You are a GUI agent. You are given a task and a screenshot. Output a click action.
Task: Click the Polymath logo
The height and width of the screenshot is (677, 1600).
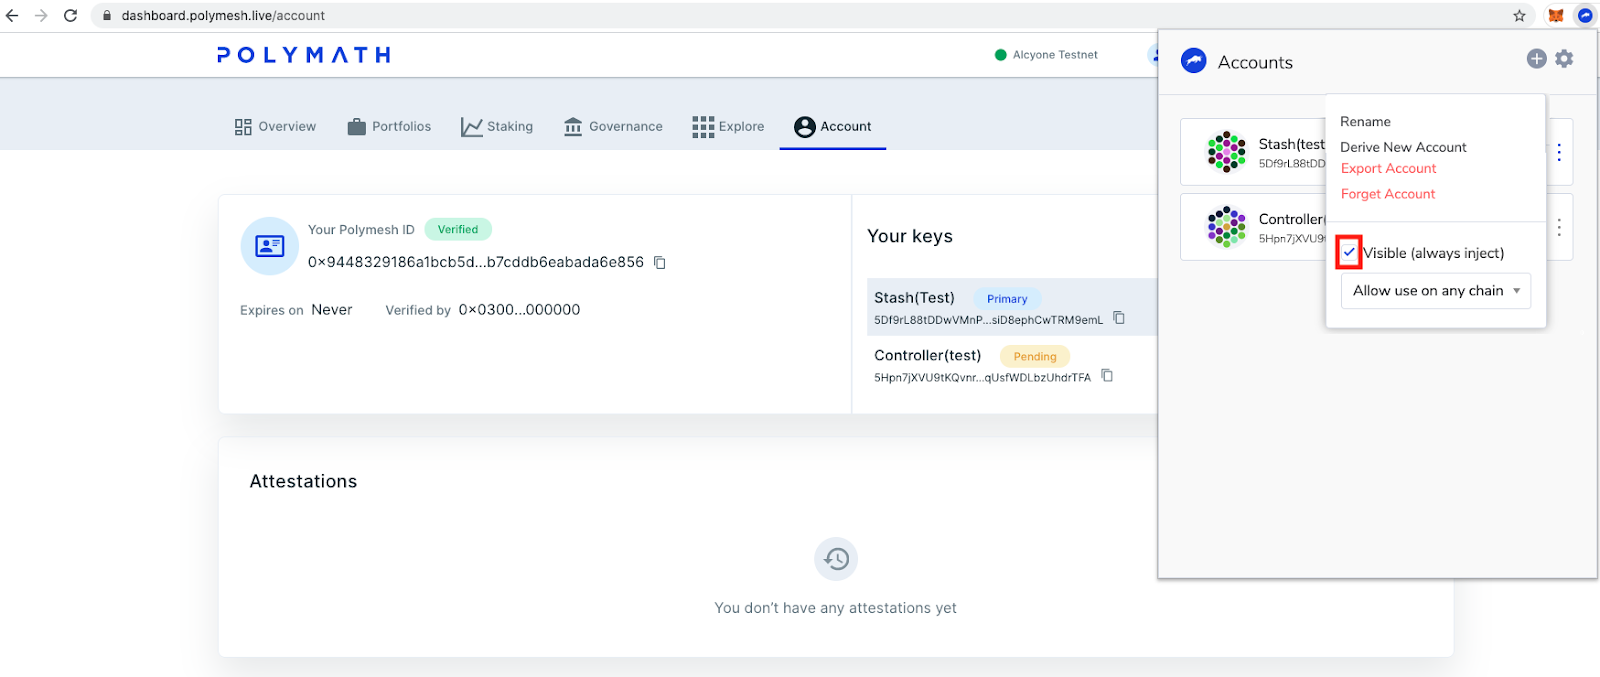[x=304, y=55]
